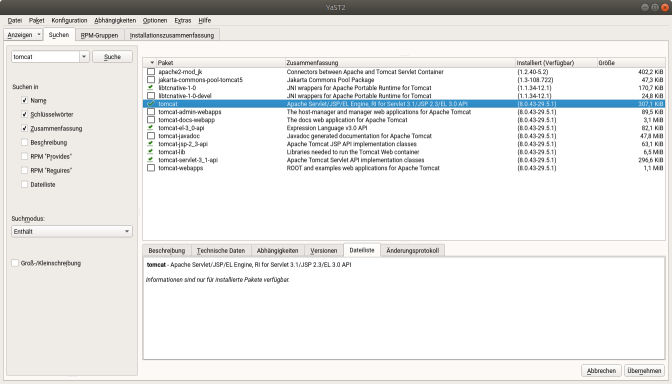The height and width of the screenshot is (384, 672).
Task: Click status icon of tomcat-servlet-3_1-api
Action: (x=150, y=159)
